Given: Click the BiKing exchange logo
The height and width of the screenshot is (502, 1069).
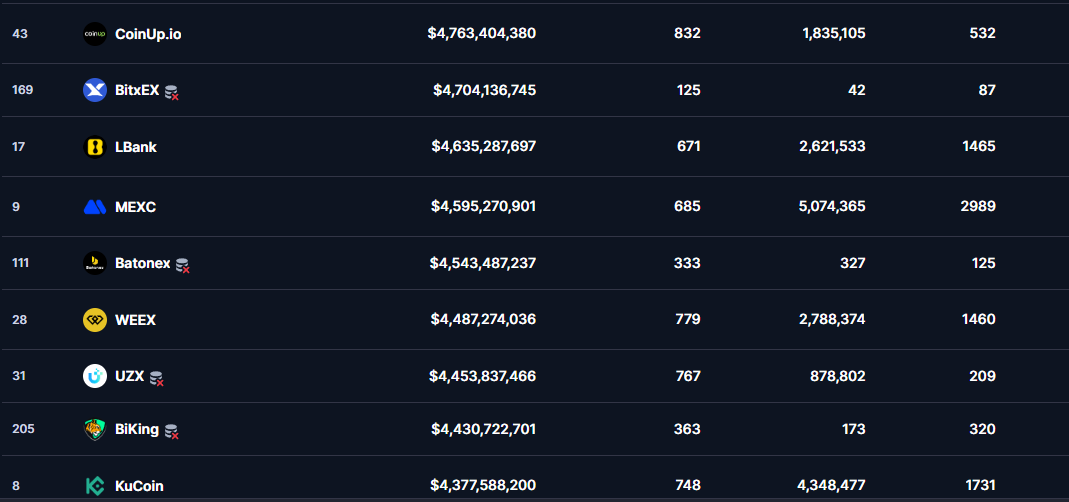Looking at the screenshot, I should click(94, 429).
